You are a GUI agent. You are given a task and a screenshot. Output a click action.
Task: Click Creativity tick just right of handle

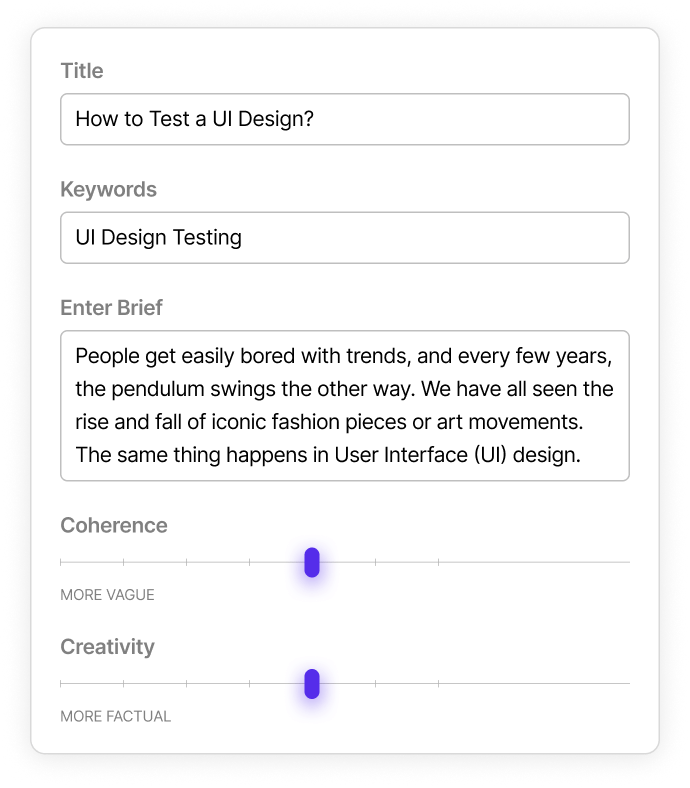pos(376,684)
